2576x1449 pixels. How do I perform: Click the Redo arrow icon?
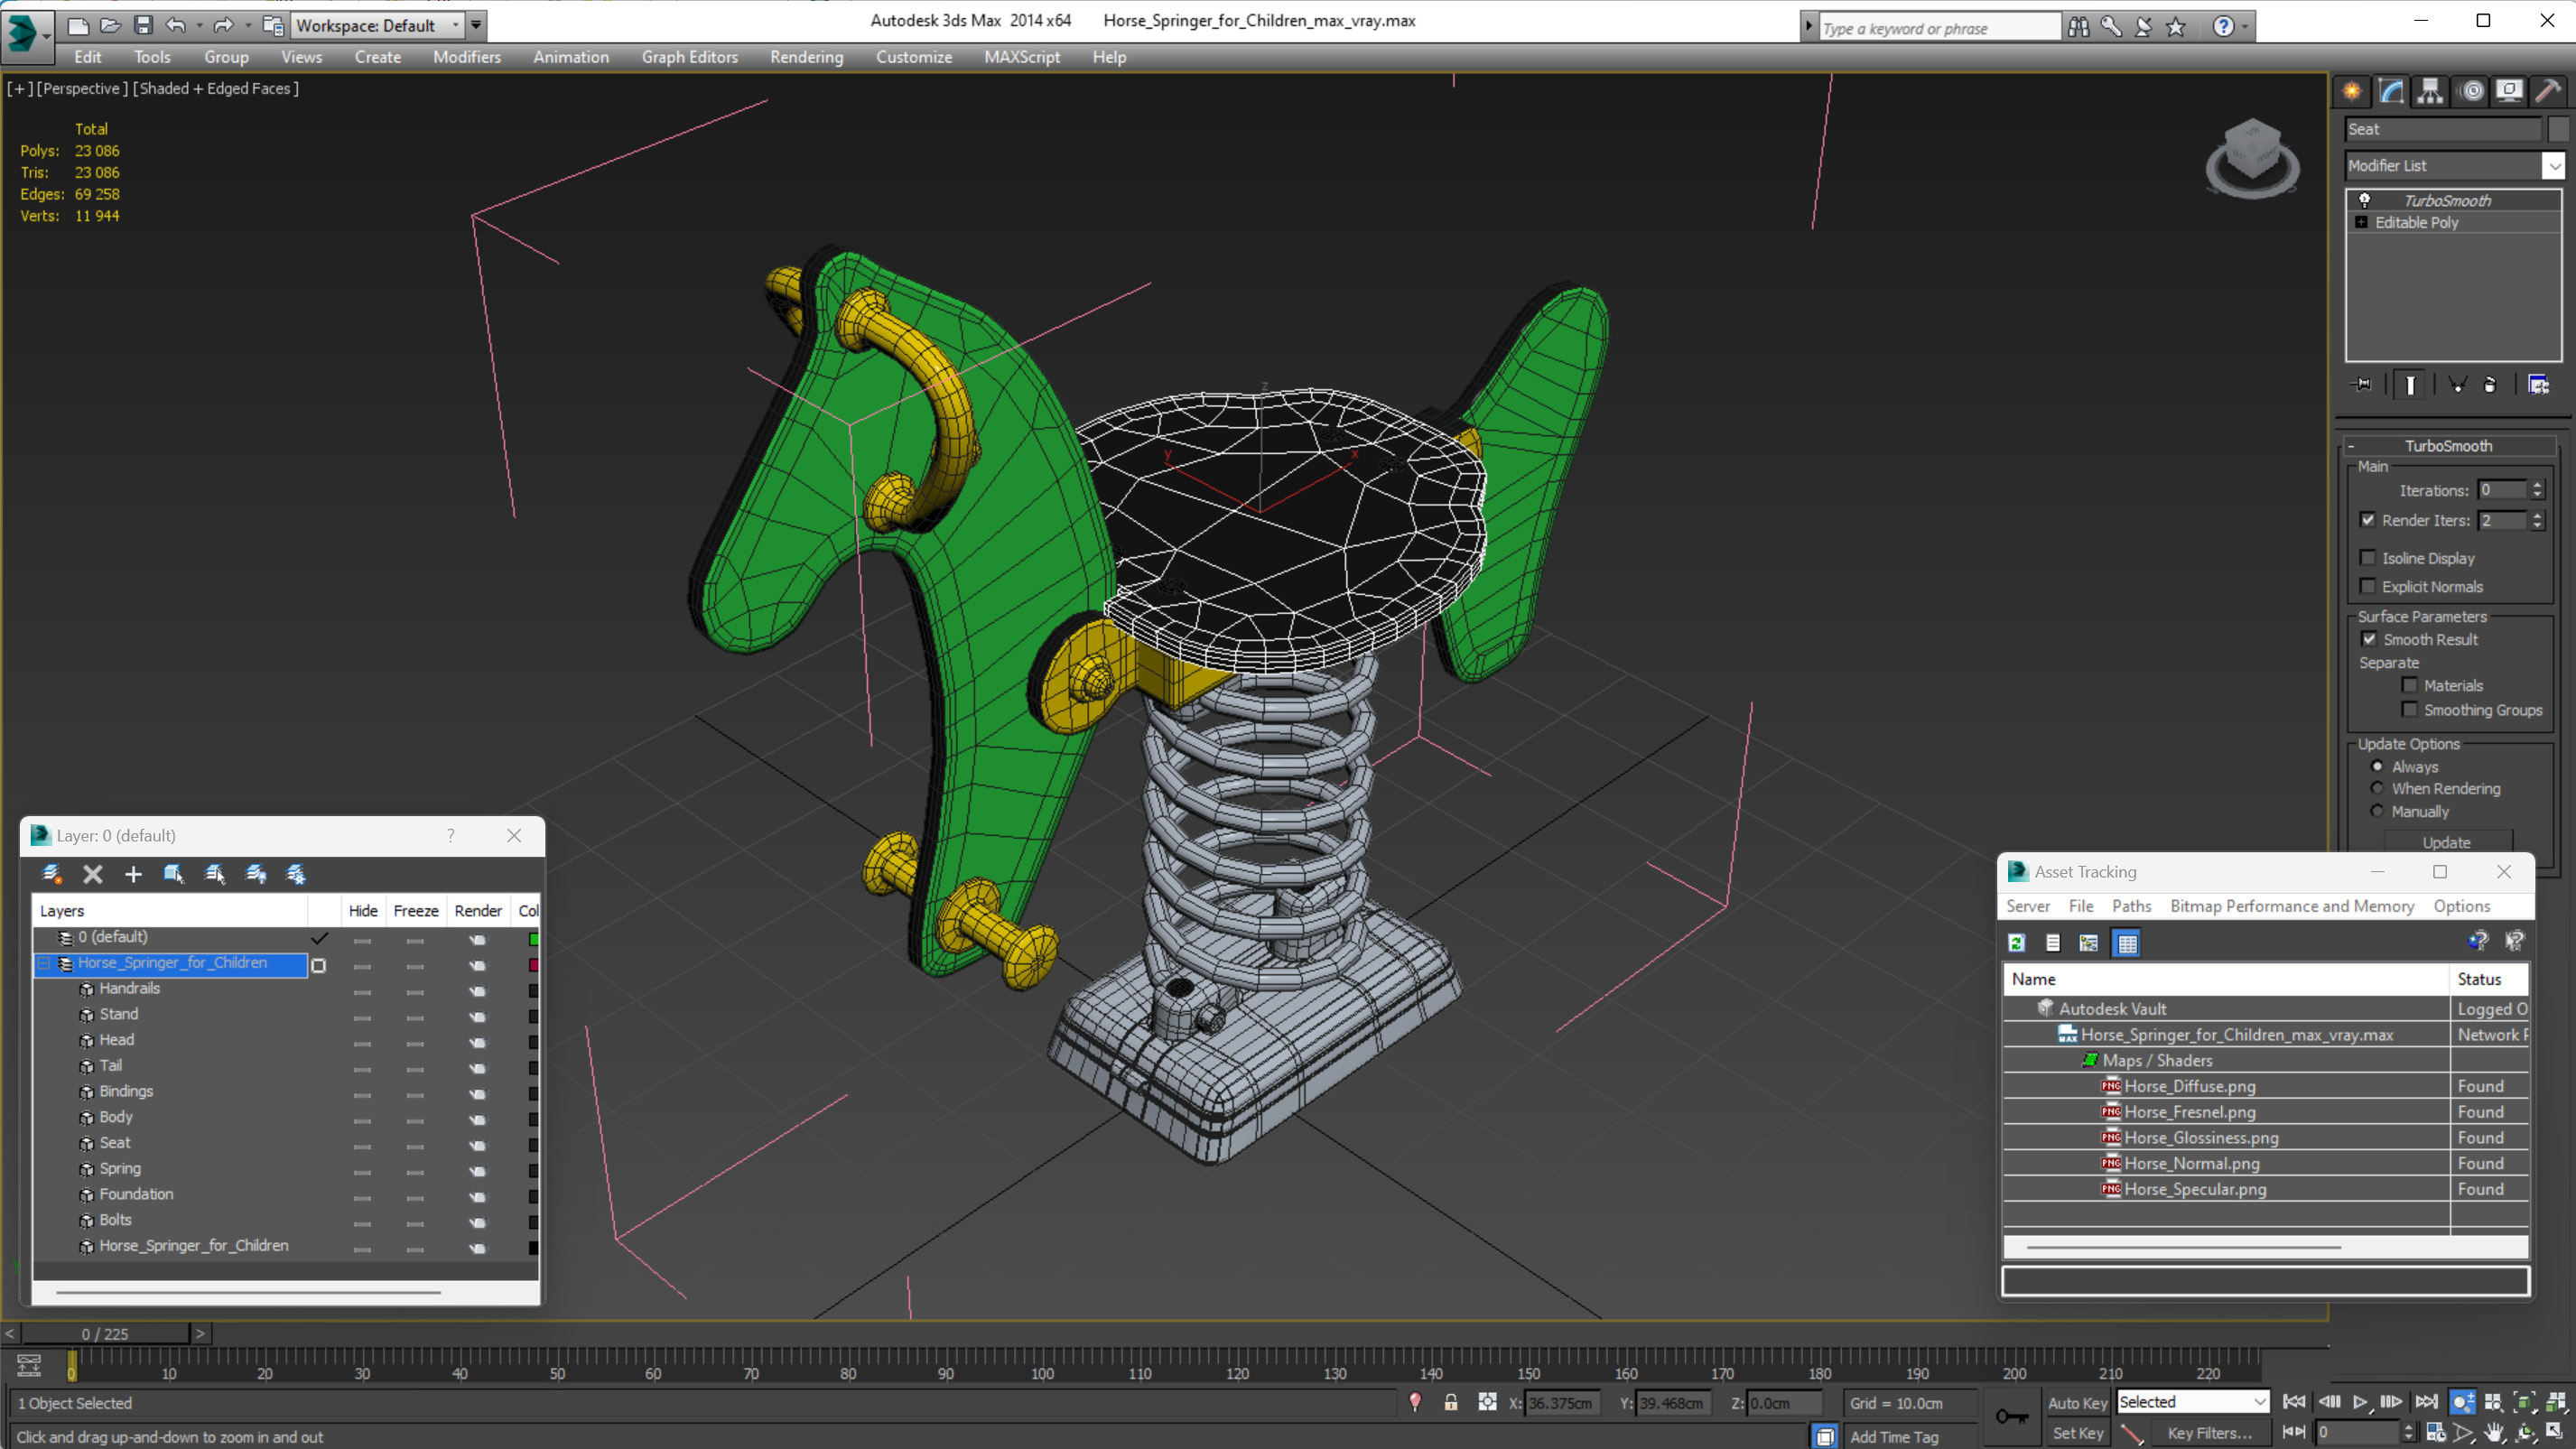(224, 25)
